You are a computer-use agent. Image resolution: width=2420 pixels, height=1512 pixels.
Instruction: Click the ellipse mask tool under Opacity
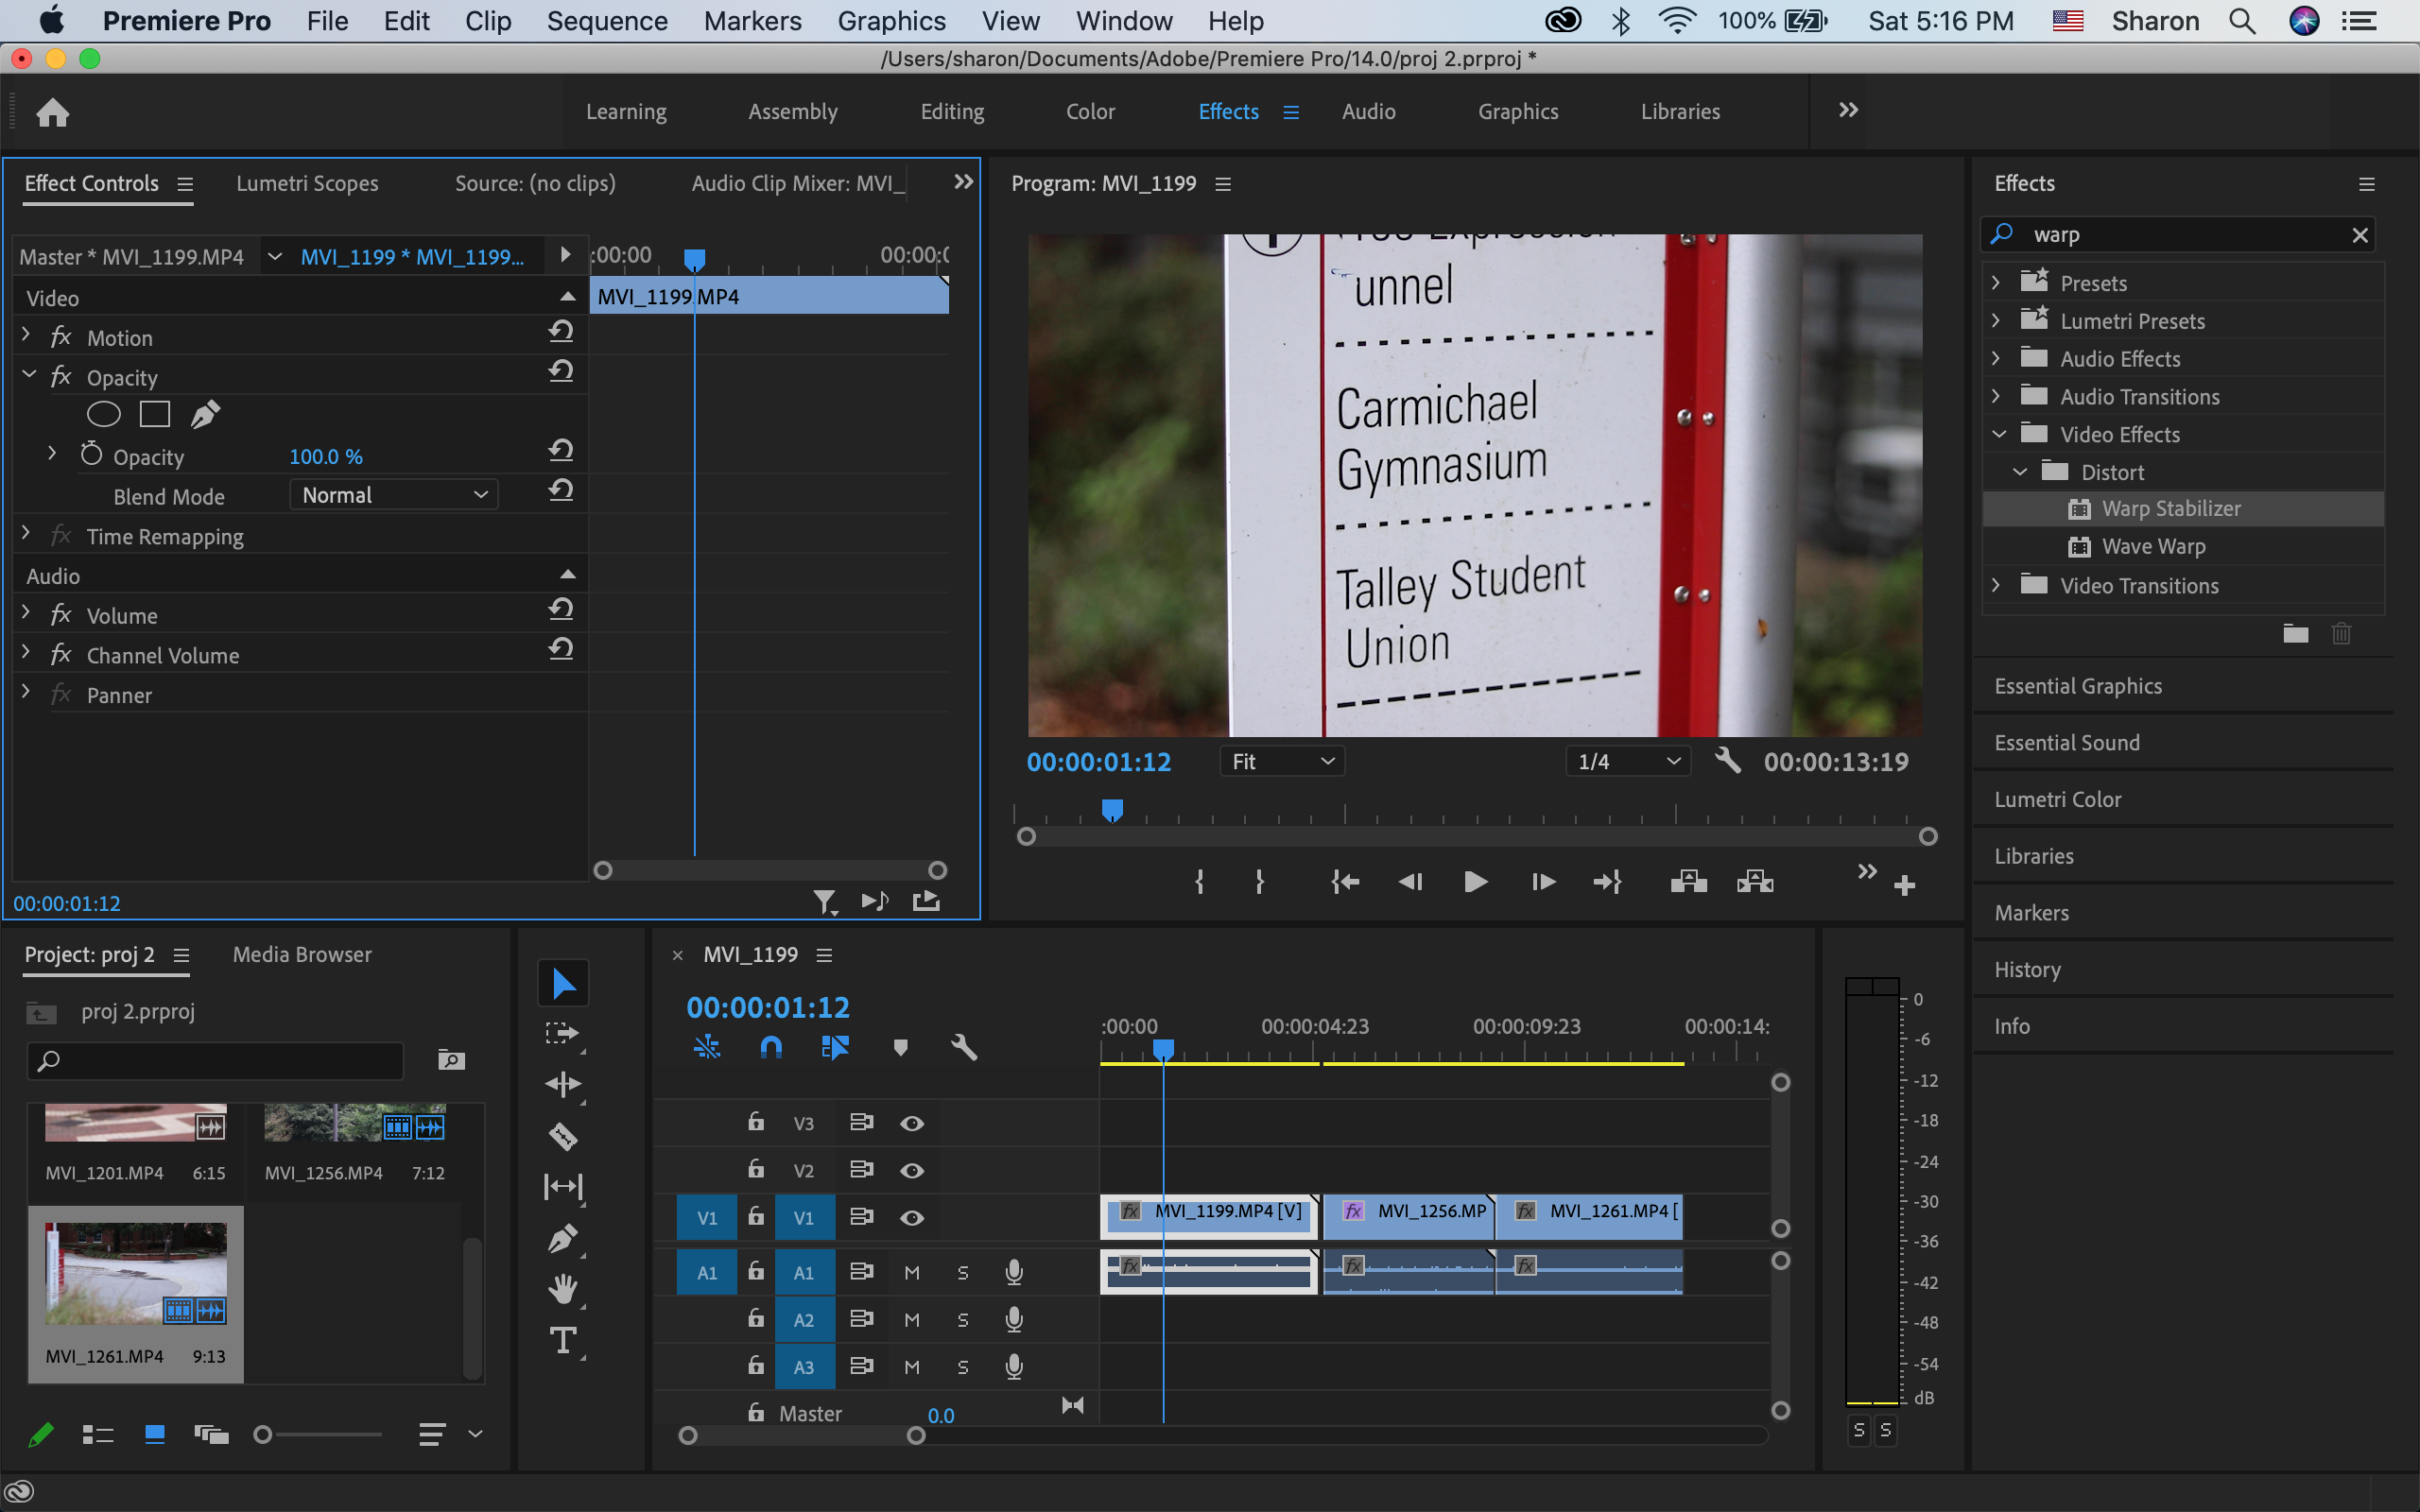(103, 414)
